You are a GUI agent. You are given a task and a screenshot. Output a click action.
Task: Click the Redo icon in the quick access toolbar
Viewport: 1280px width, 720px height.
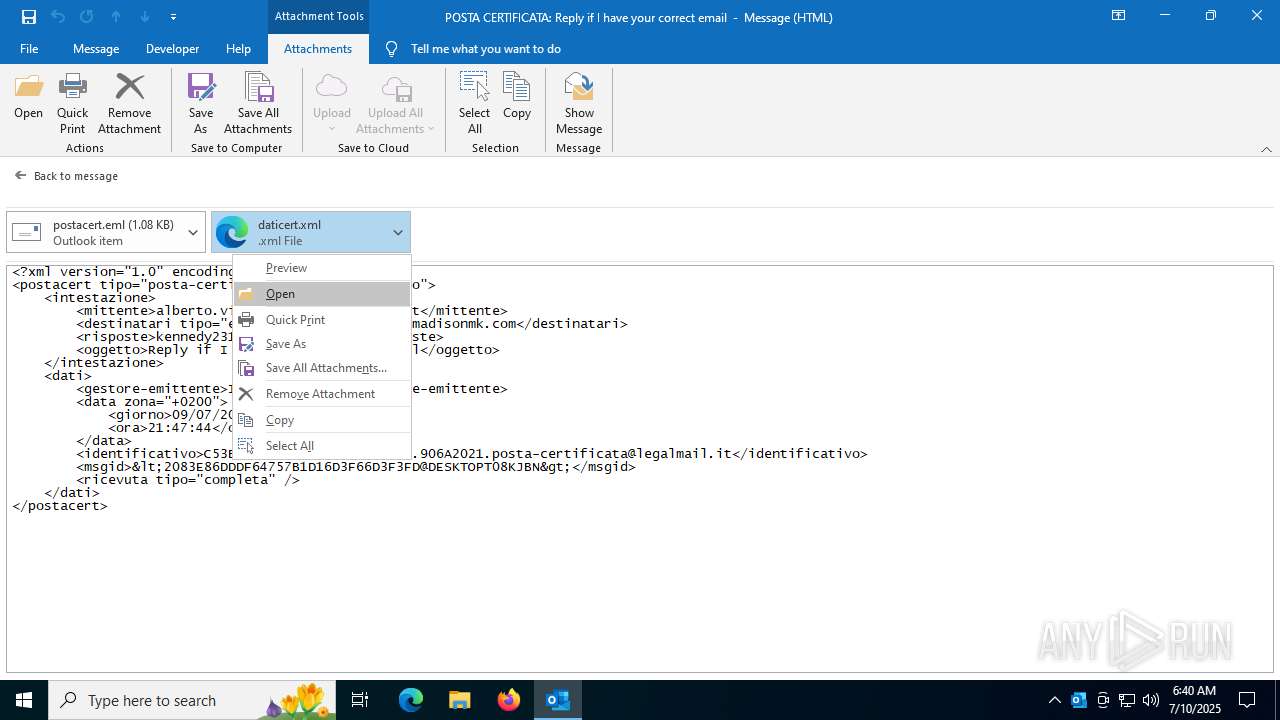tap(87, 16)
